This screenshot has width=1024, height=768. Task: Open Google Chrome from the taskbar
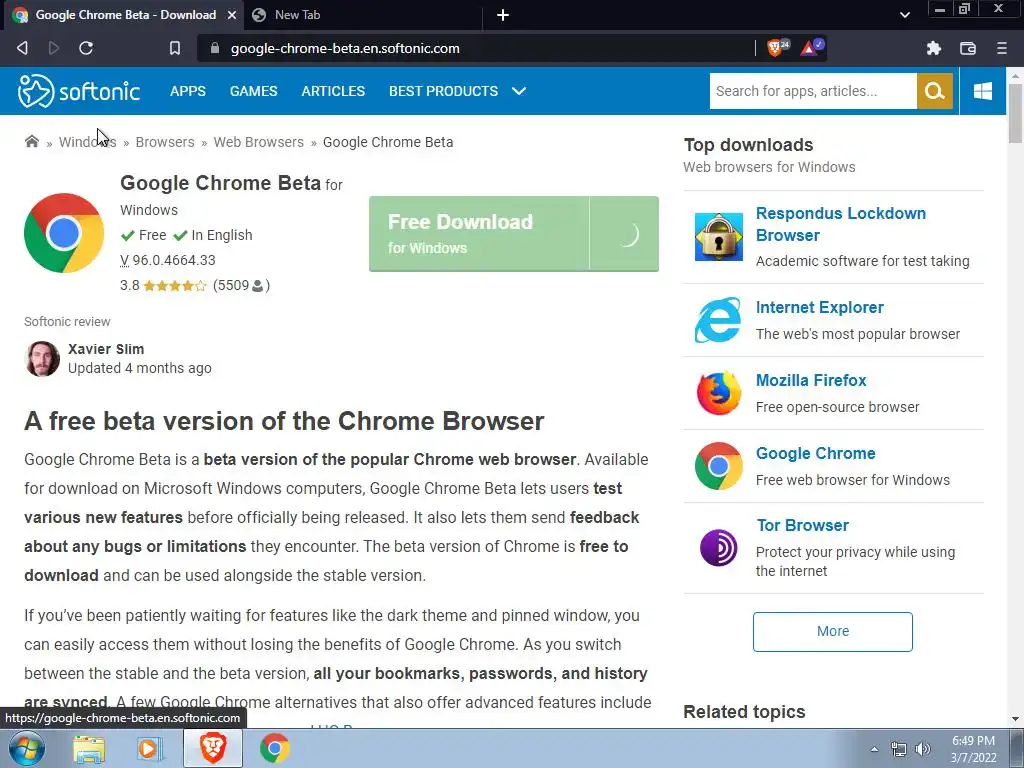pos(275,748)
